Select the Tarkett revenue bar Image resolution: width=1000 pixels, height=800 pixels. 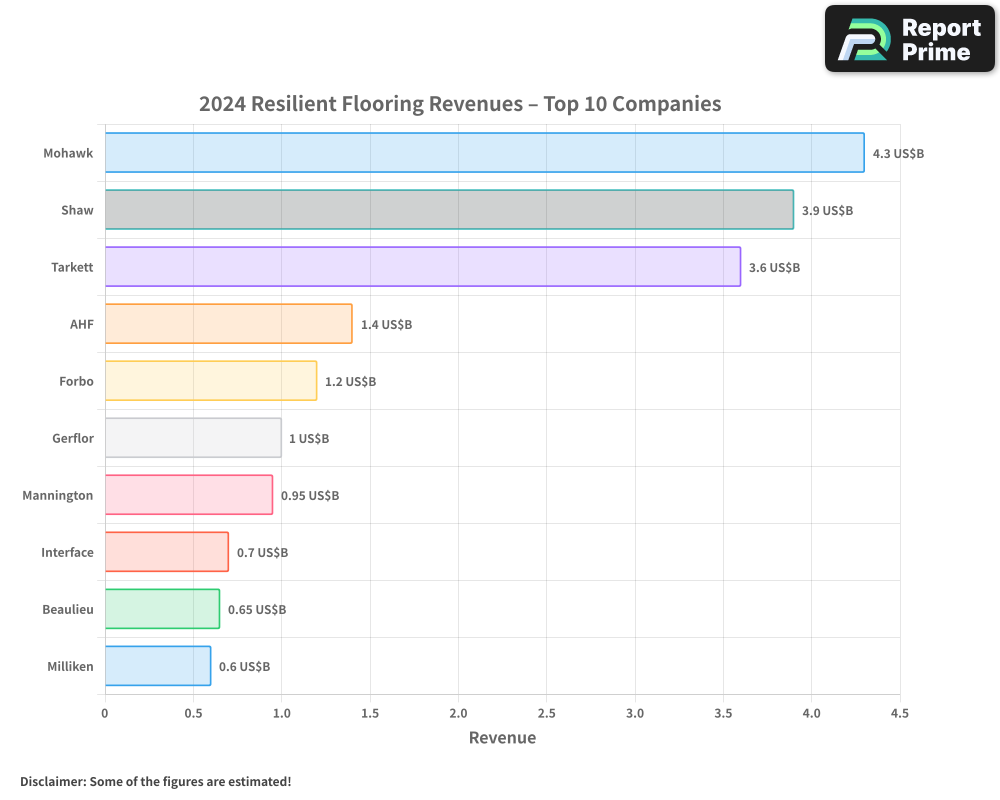(x=420, y=267)
